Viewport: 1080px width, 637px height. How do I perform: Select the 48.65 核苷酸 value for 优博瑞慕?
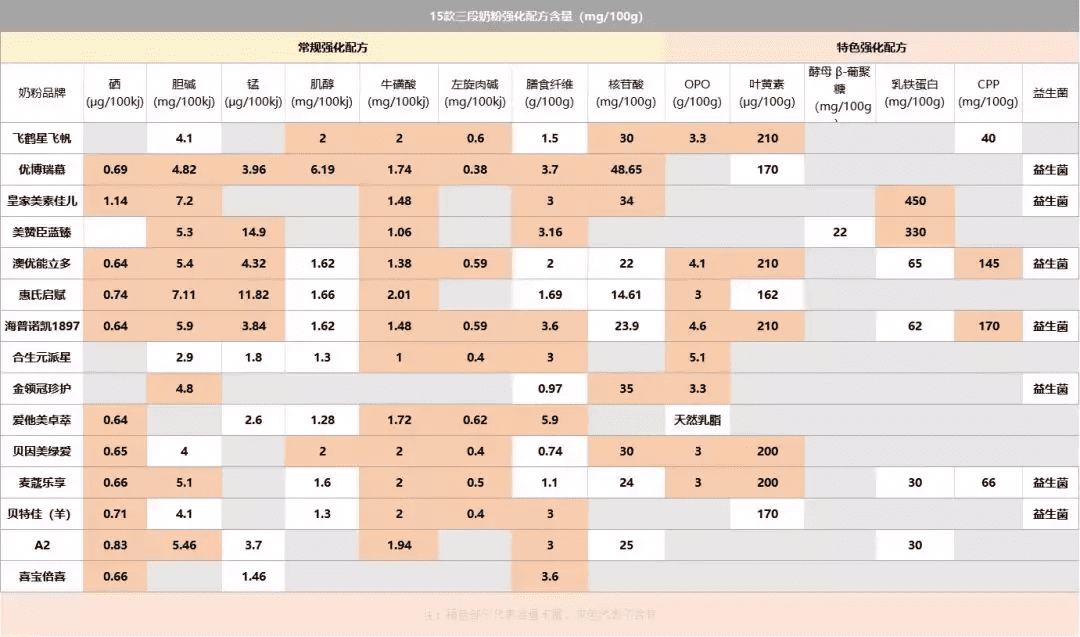tap(626, 169)
